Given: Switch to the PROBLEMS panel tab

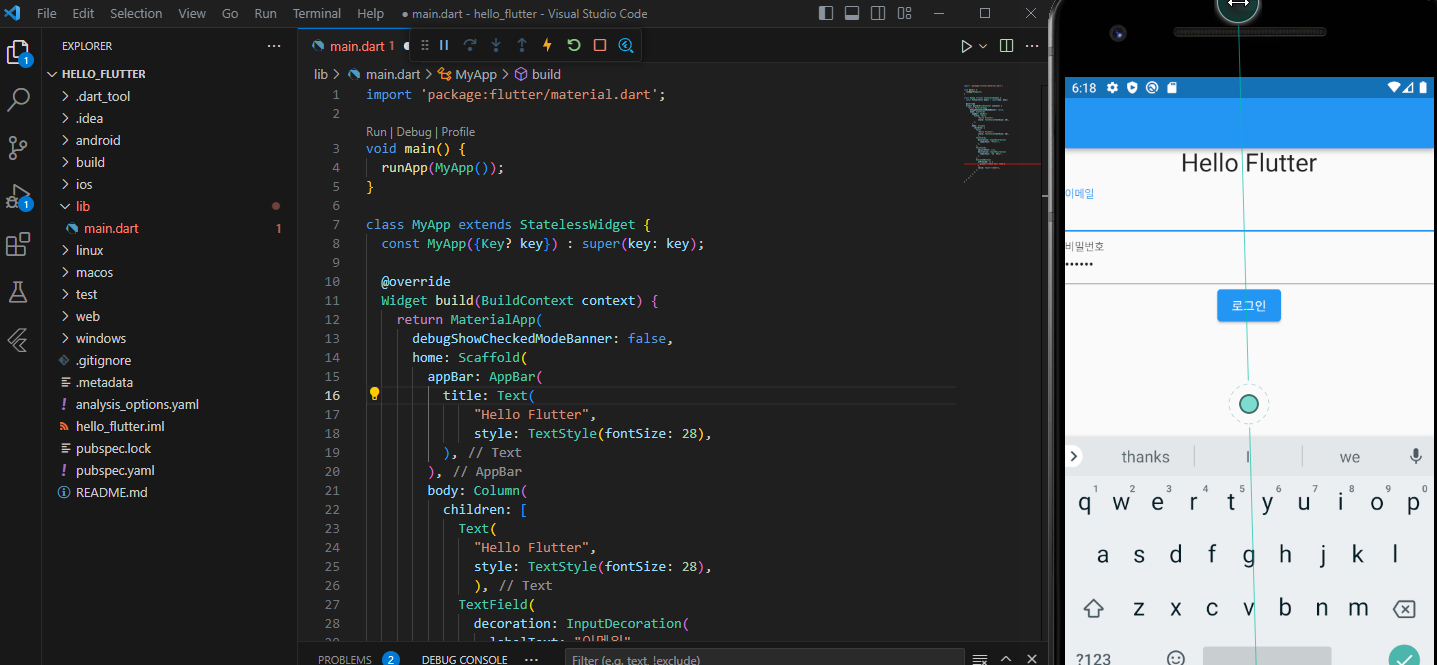Looking at the screenshot, I should coord(345,659).
